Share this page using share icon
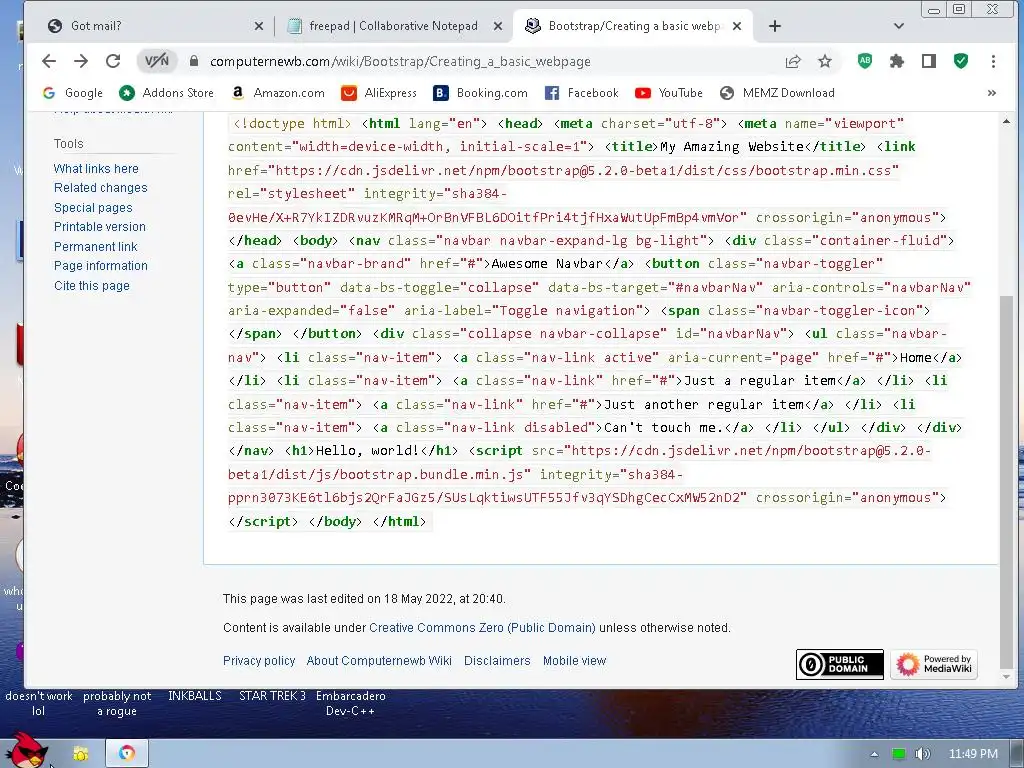1024x768 pixels. coord(793,61)
